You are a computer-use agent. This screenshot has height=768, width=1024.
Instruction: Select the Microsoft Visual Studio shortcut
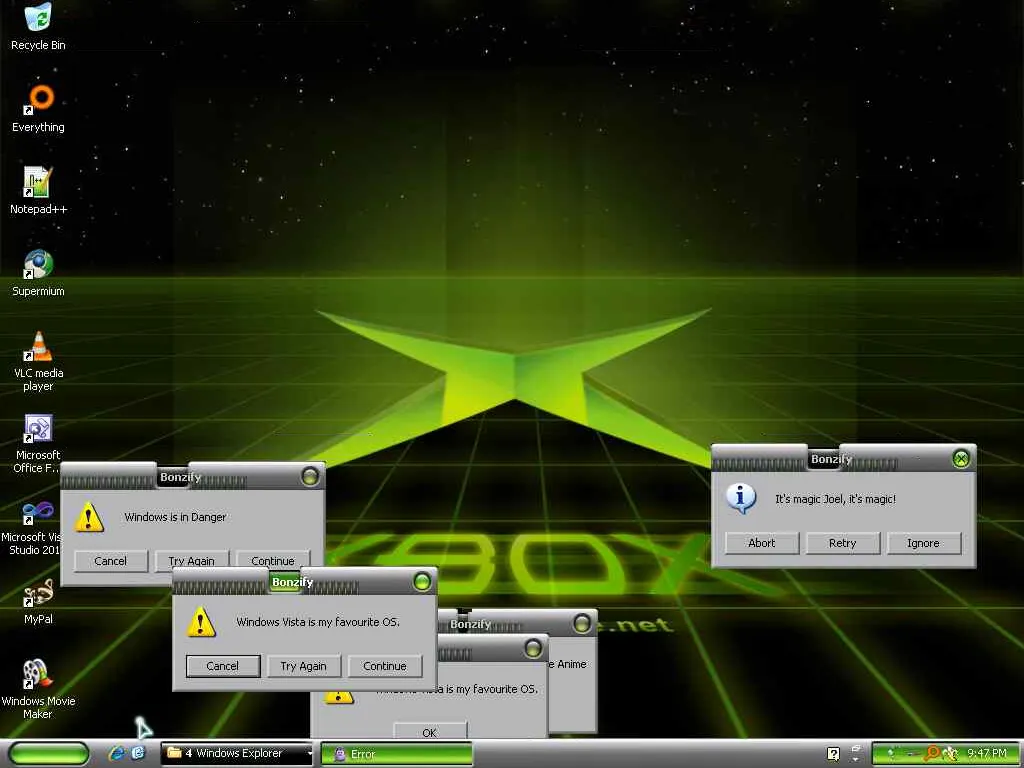click(x=31, y=529)
